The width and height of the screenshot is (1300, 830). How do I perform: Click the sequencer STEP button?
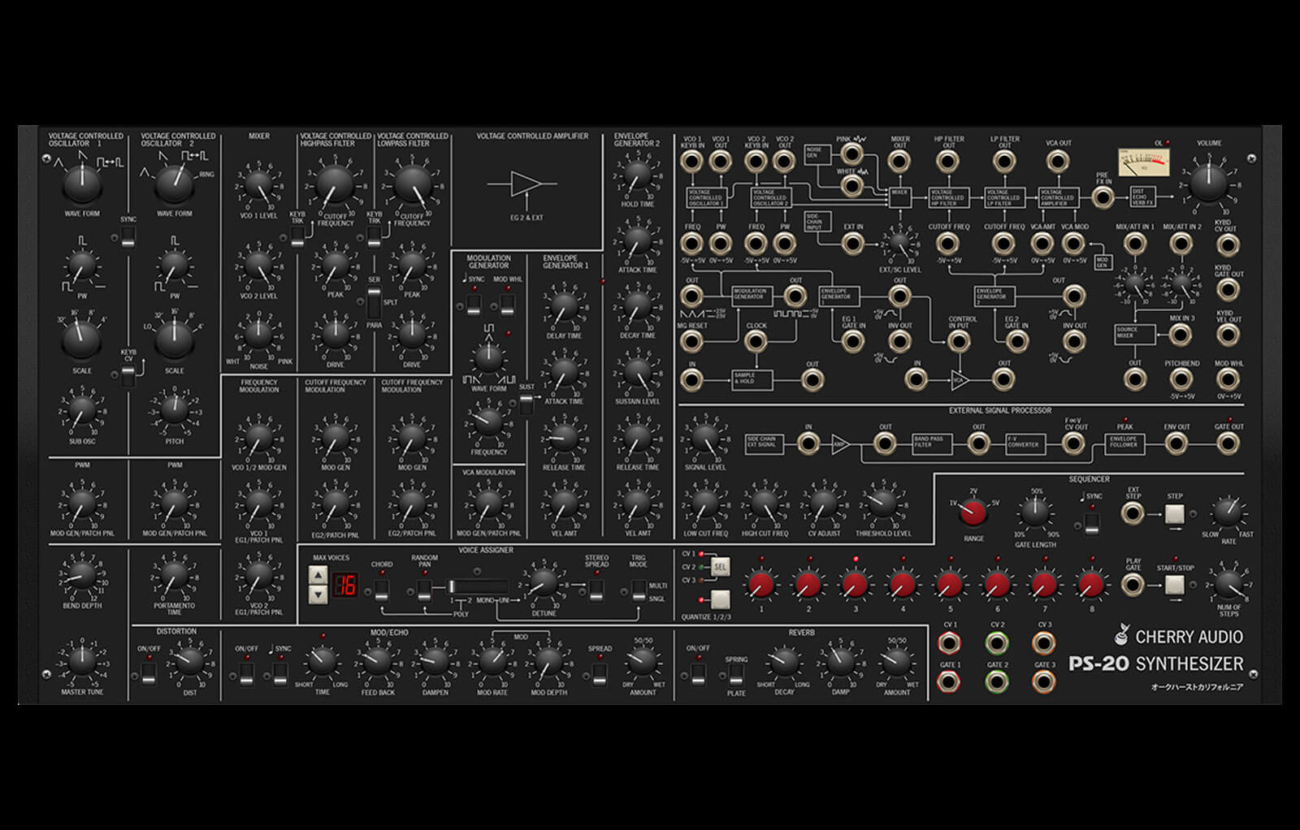pos(1175,514)
